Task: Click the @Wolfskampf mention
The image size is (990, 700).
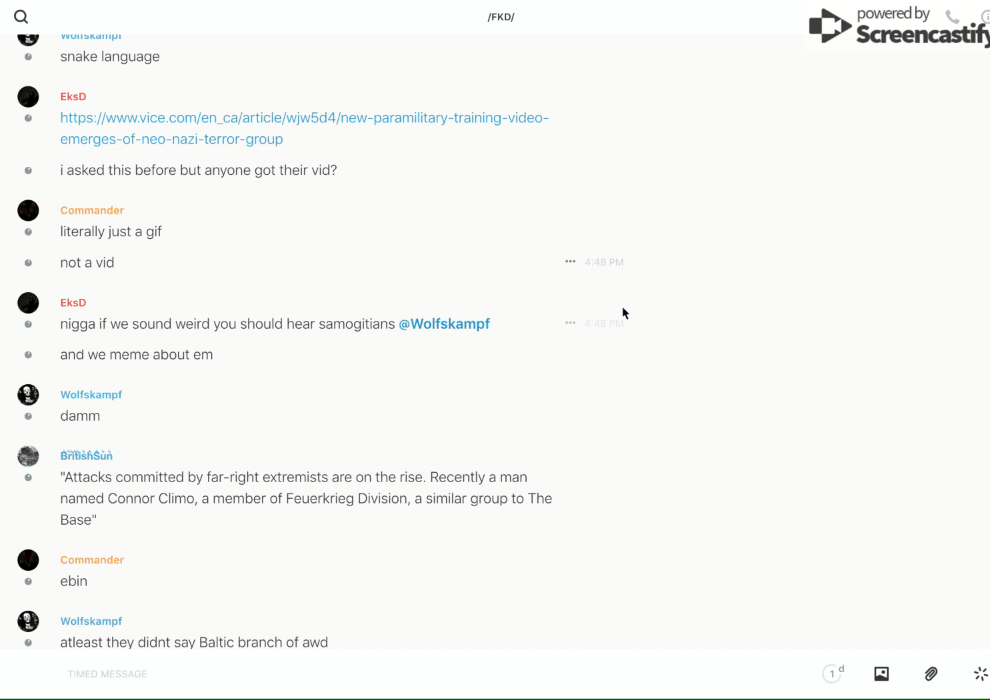Action: [444, 324]
